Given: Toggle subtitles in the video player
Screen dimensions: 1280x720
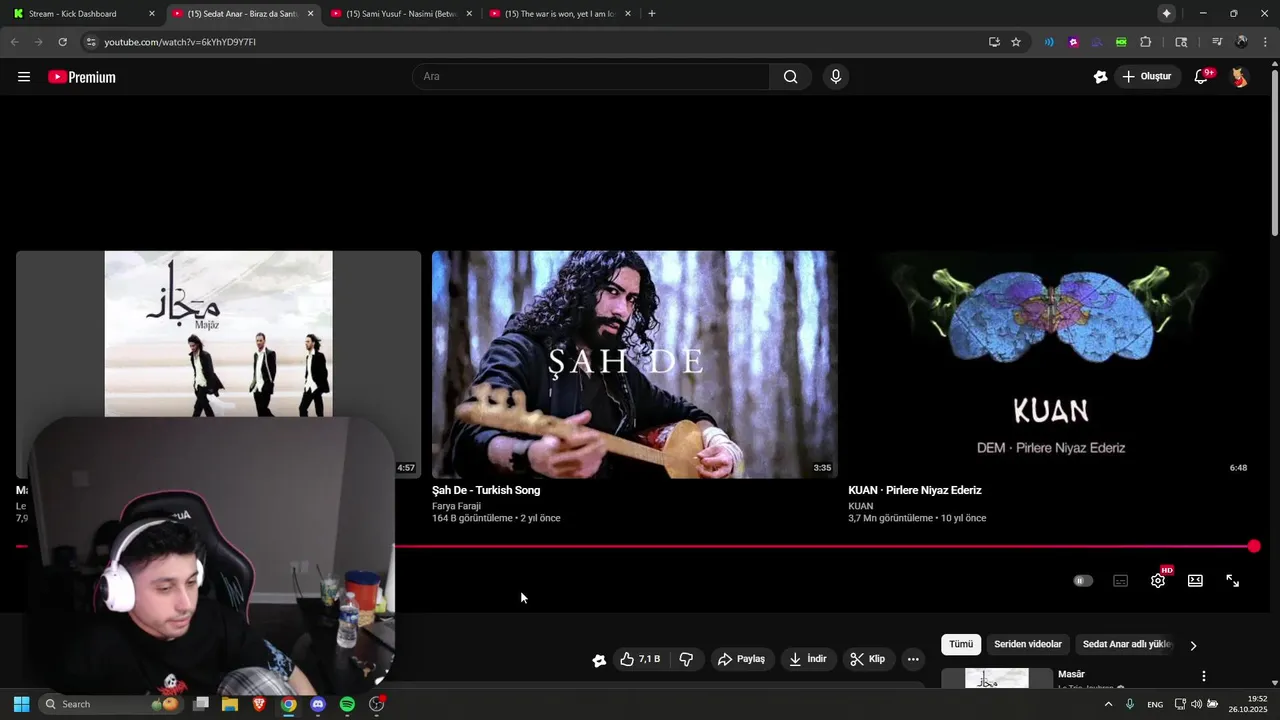Looking at the screenshot, I should pos(1120,581).
